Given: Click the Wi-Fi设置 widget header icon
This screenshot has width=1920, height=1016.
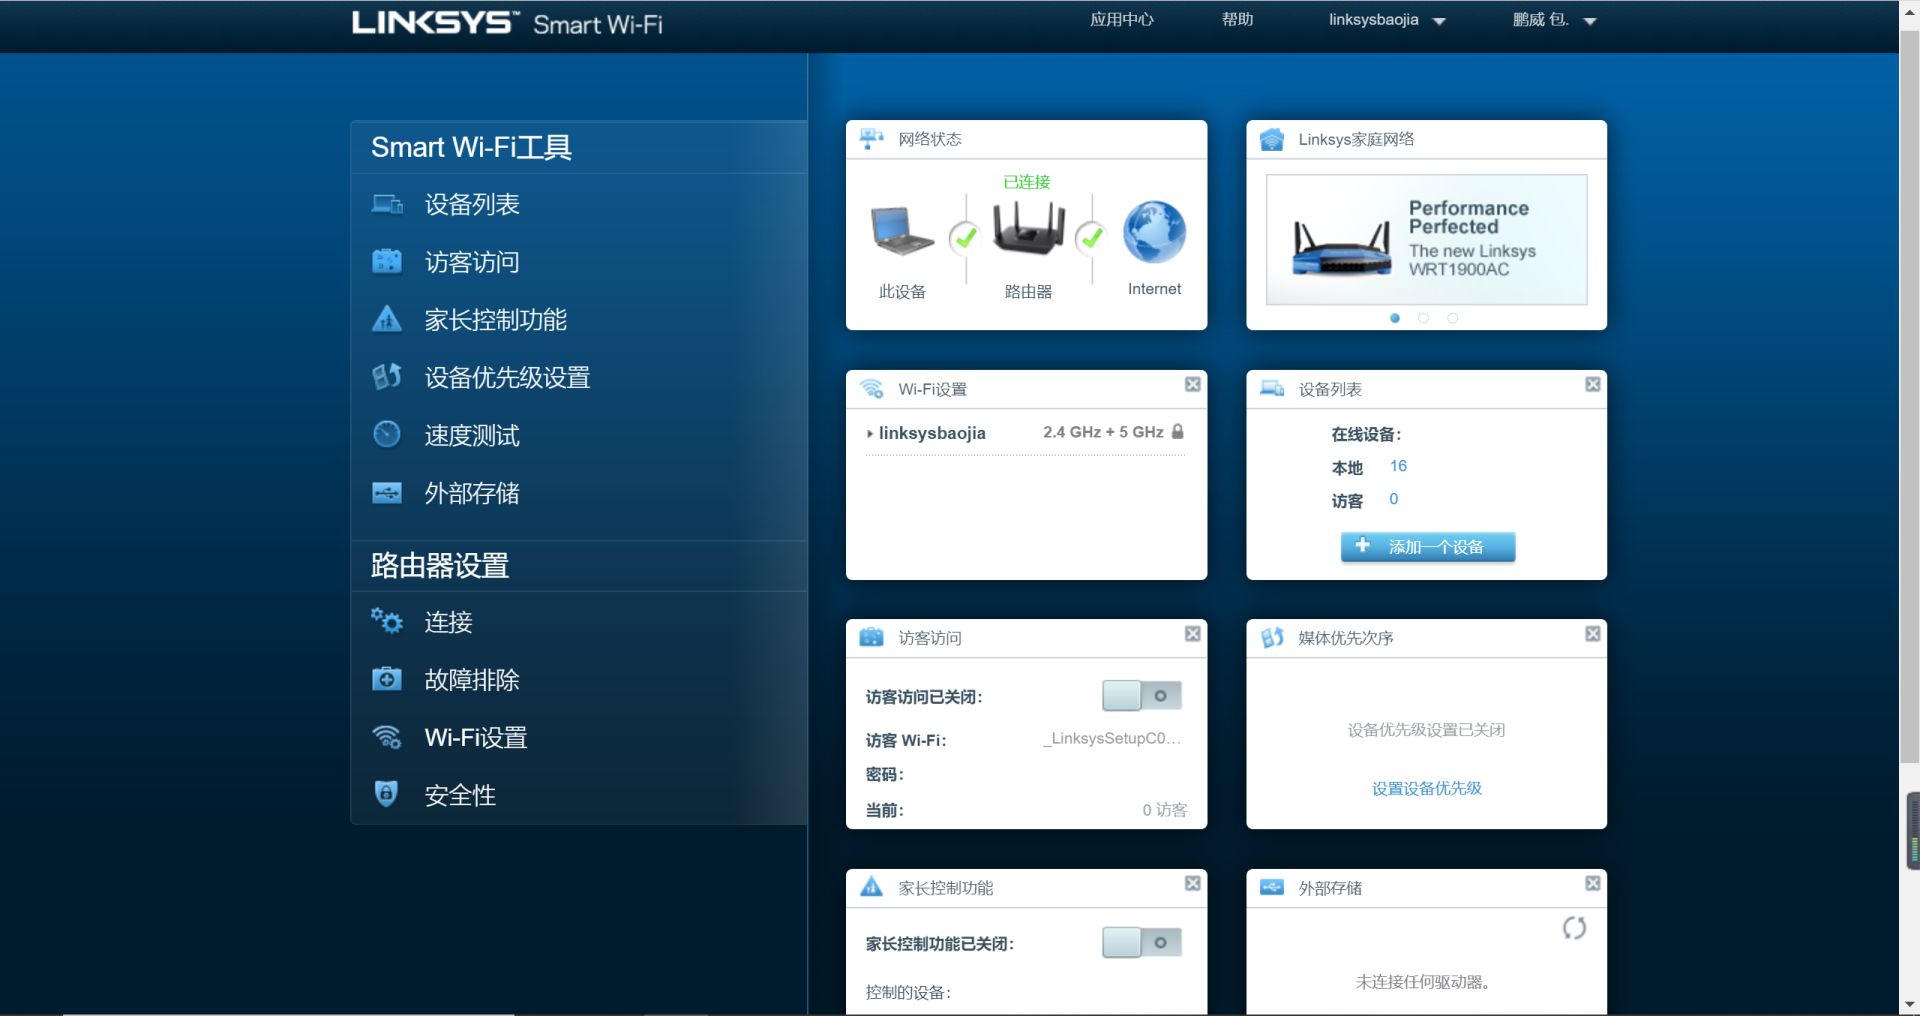Looking at the screenshot, I should pos(871,389).
